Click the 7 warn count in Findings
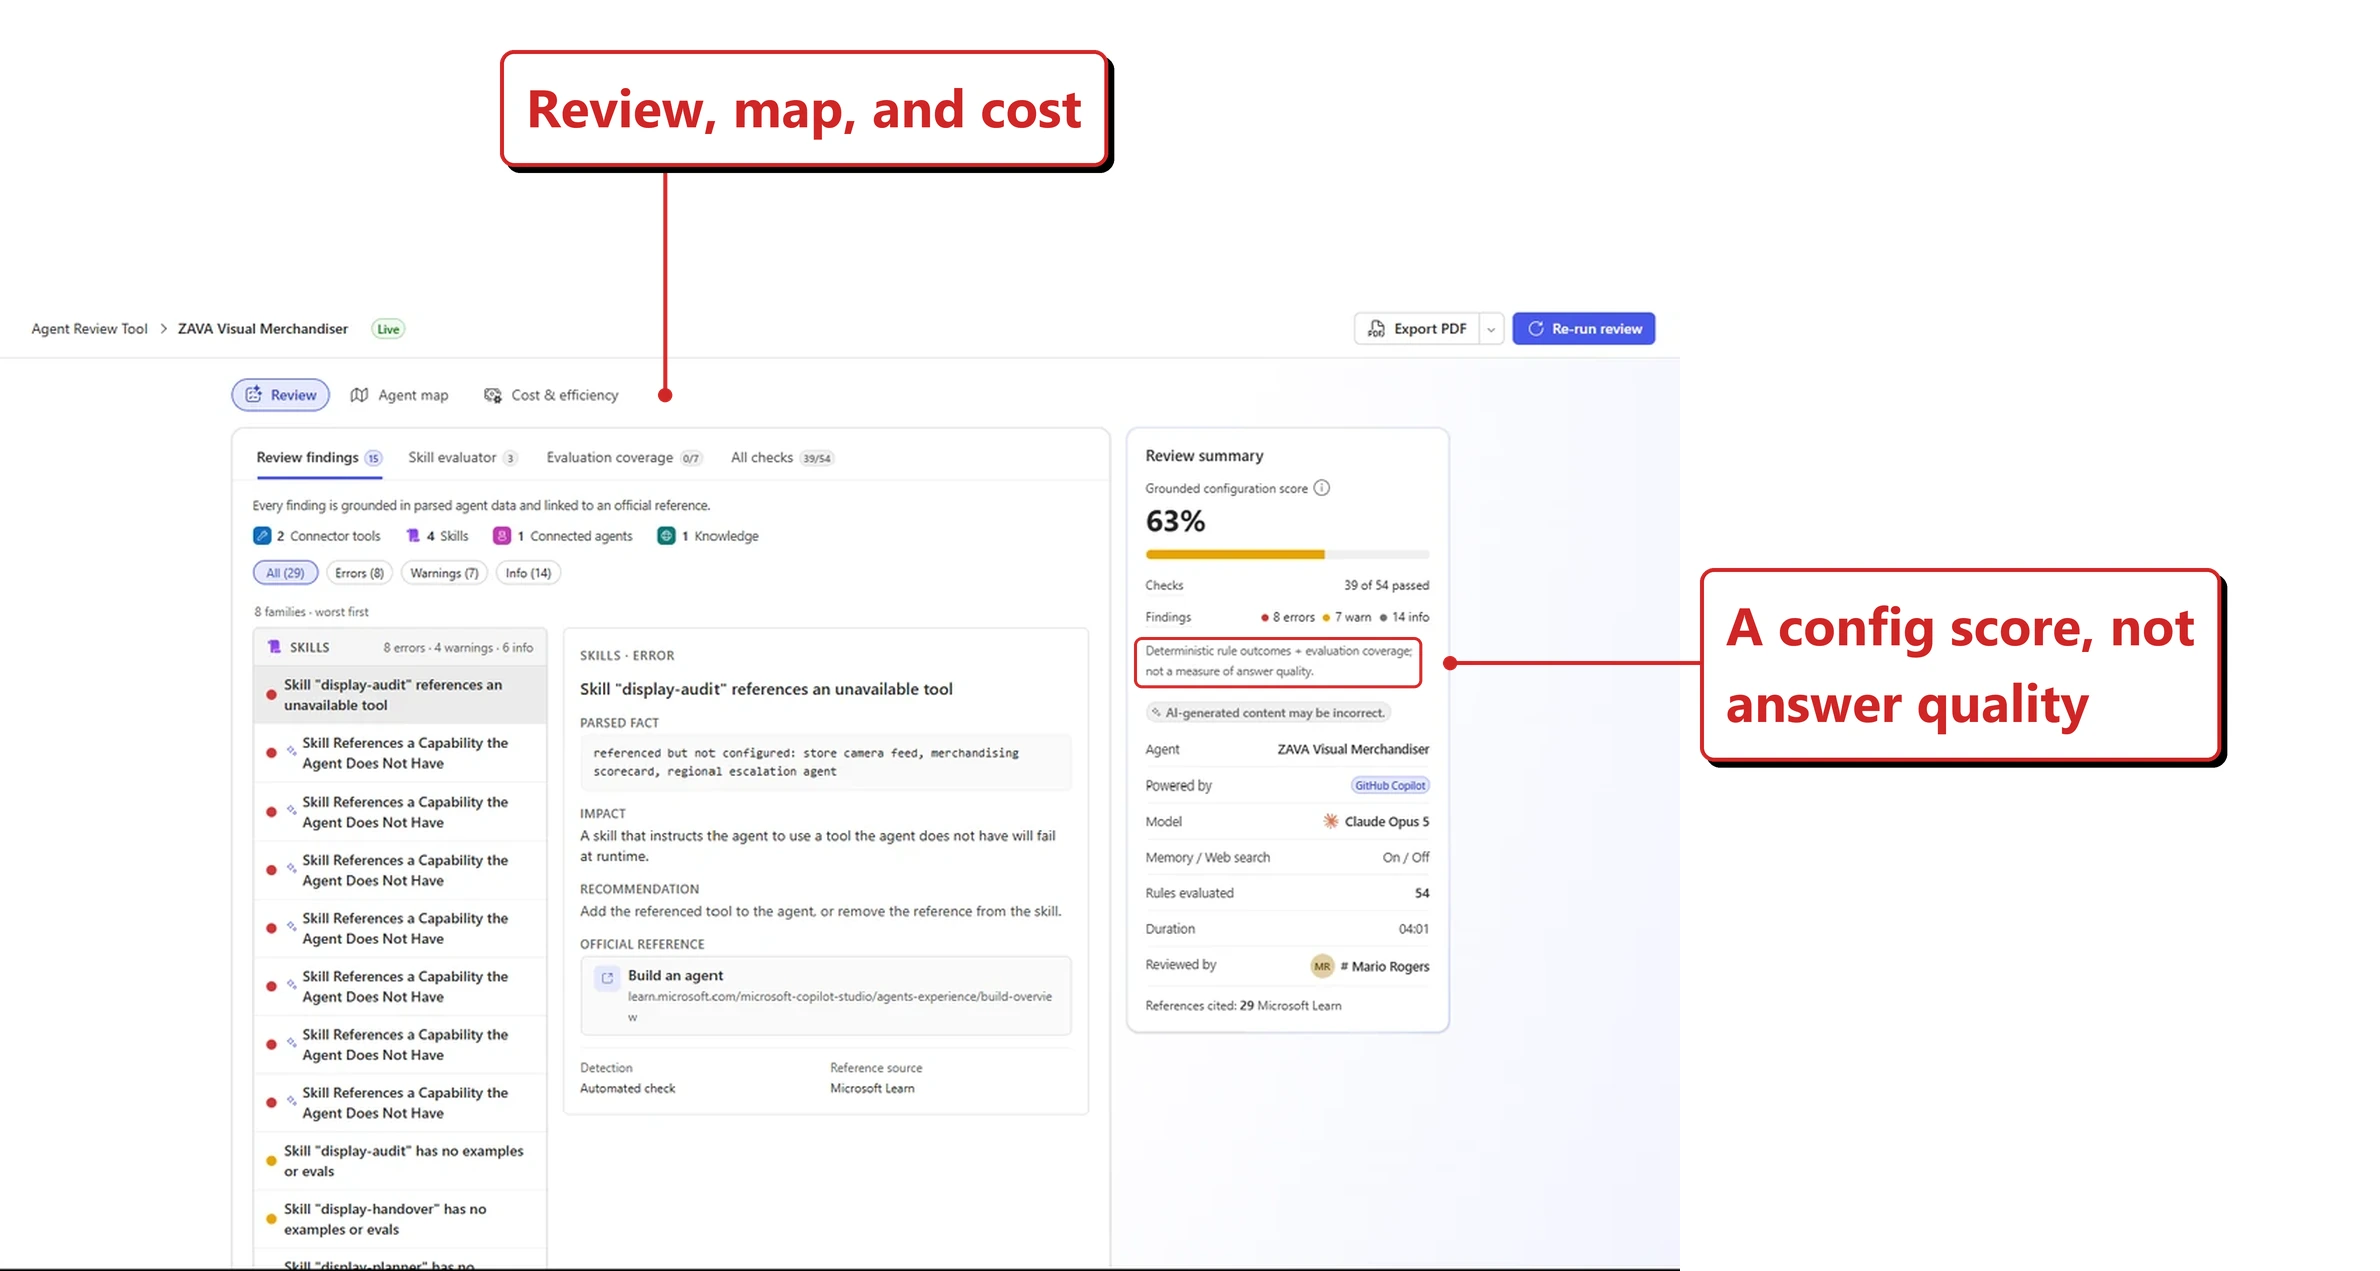2380x1271 pixels. [x=1346, y=618]
